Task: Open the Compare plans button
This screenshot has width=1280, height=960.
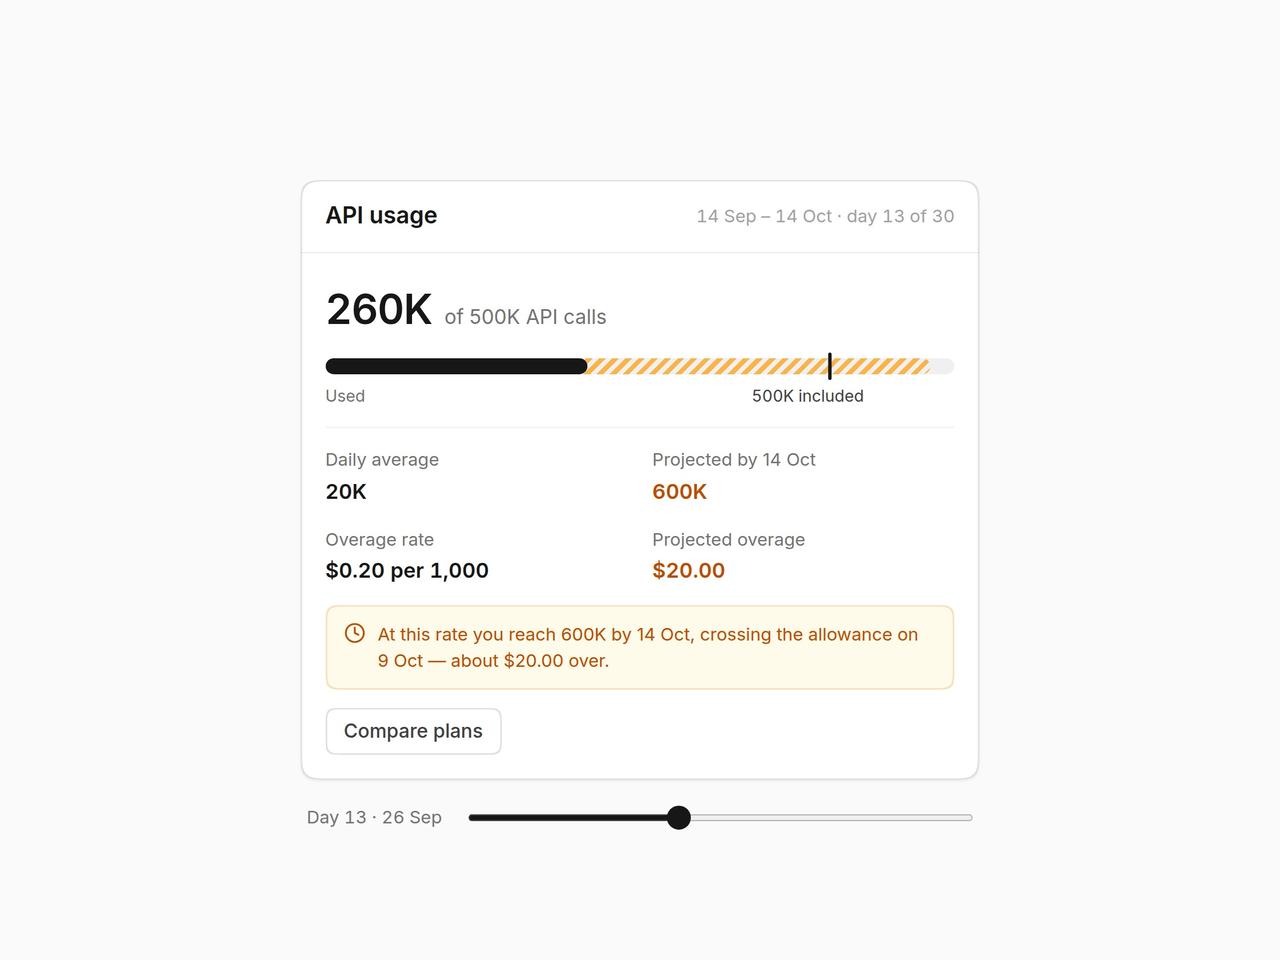Action: [413, 731]
